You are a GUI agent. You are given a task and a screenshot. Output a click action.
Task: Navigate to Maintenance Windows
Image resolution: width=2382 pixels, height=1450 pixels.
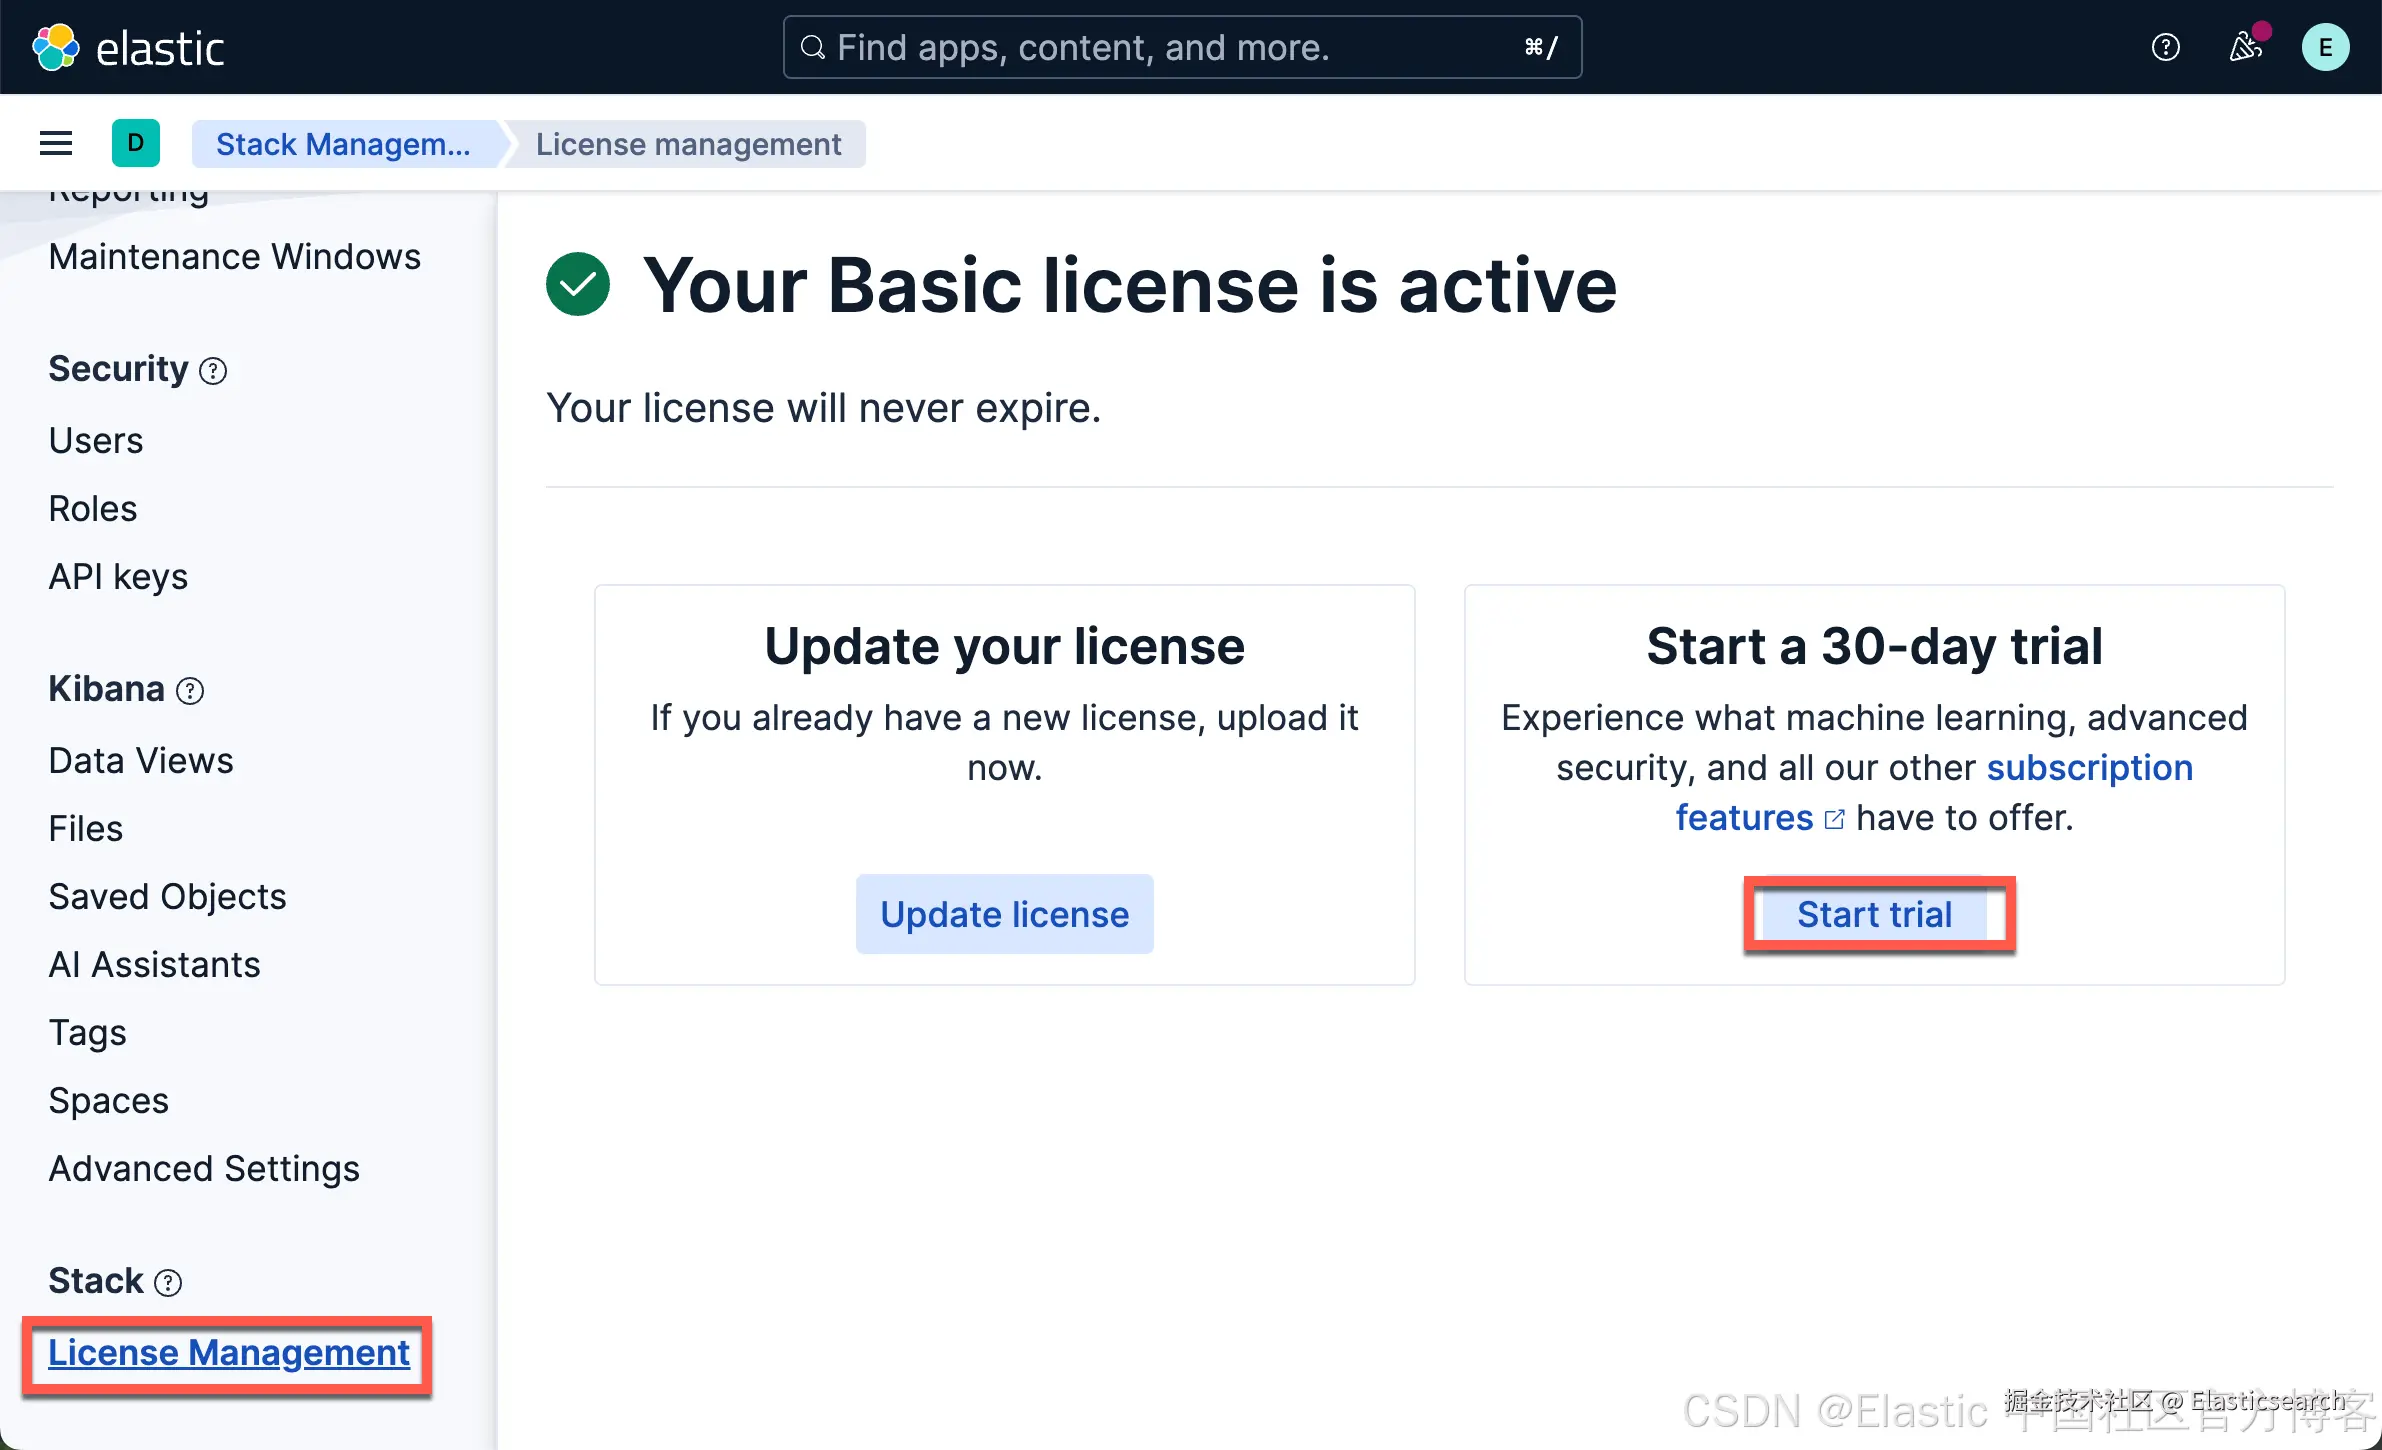234,257
